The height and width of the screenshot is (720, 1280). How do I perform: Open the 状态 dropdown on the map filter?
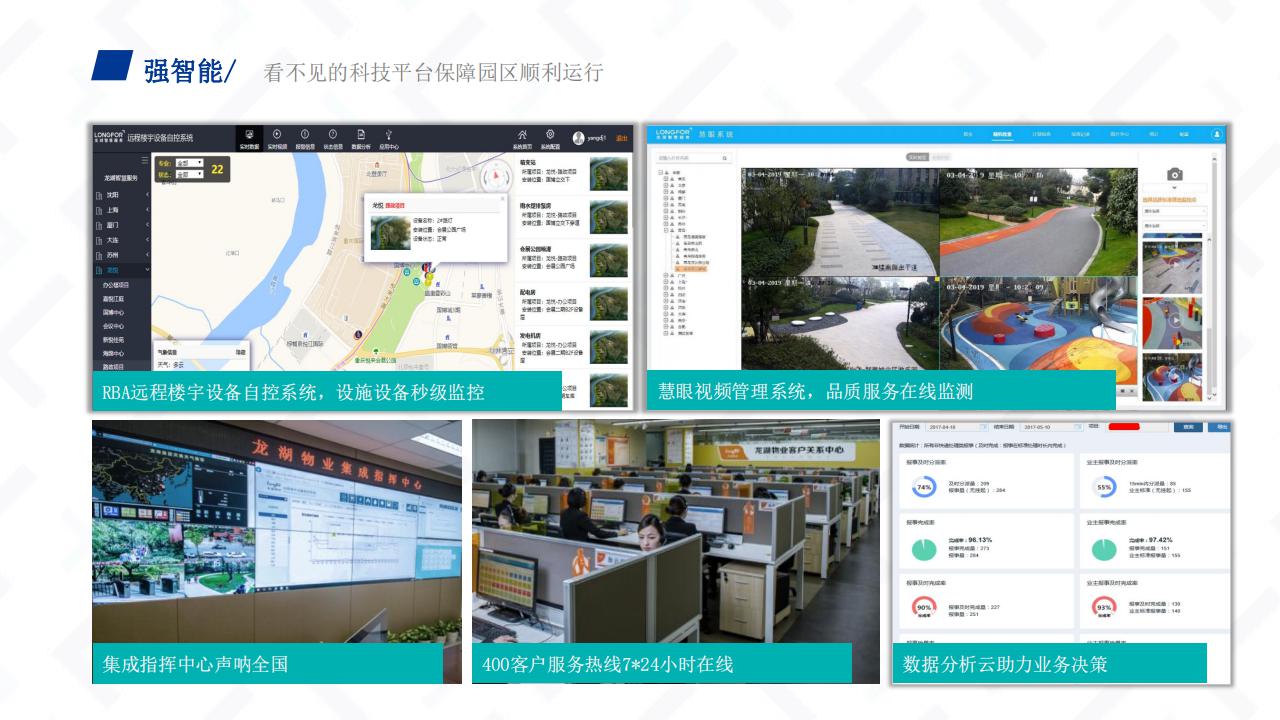coord(189,174)
